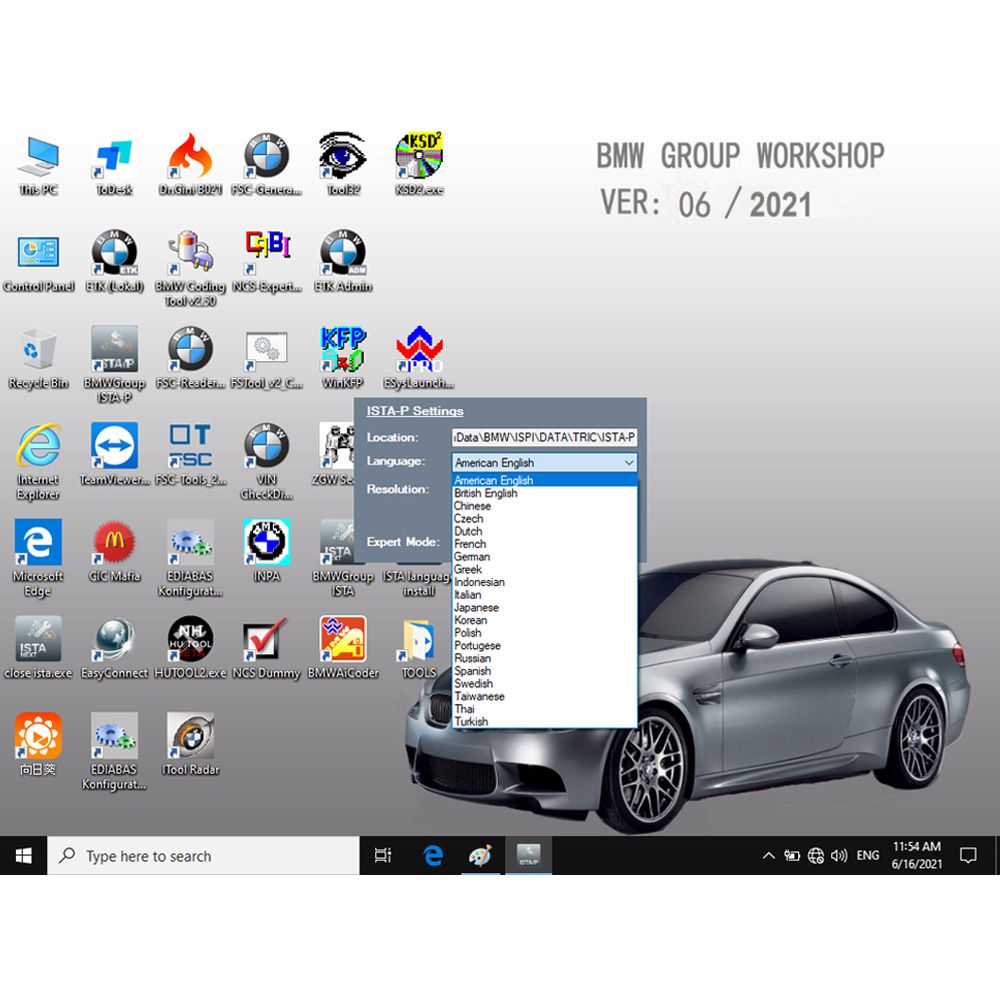Launch the ITool Radar shortcut
This screenshot has height=1000, width=1000.
(x=190, y=744)
